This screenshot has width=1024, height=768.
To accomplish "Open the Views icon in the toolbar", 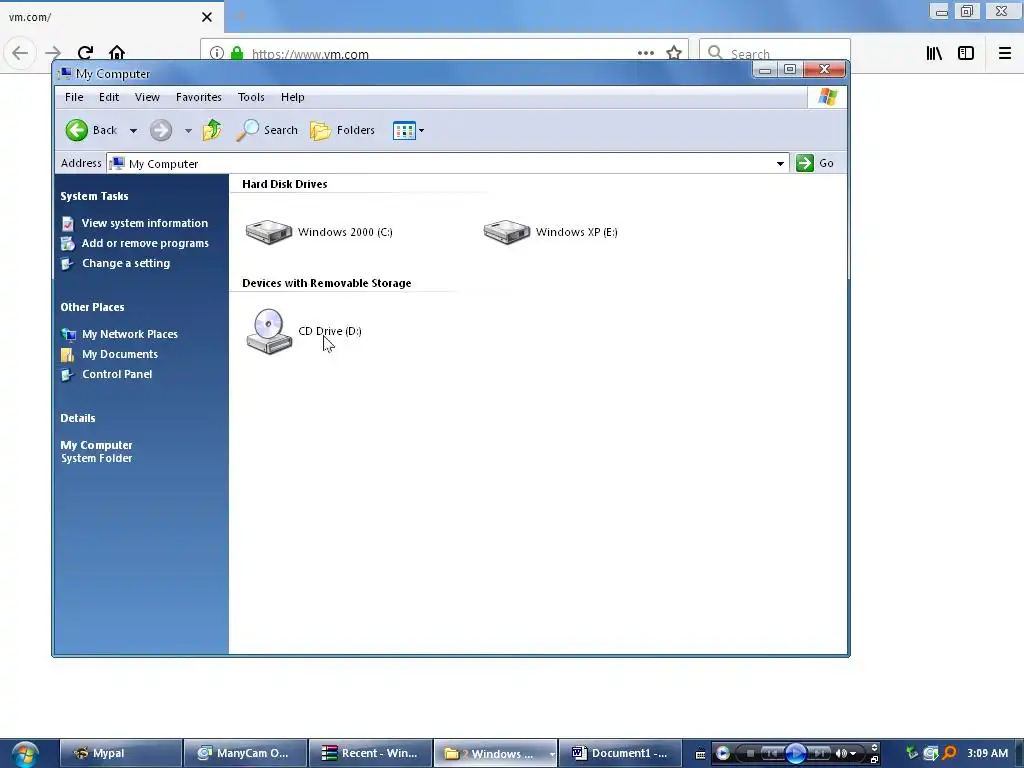I will (x=404, y=131).
